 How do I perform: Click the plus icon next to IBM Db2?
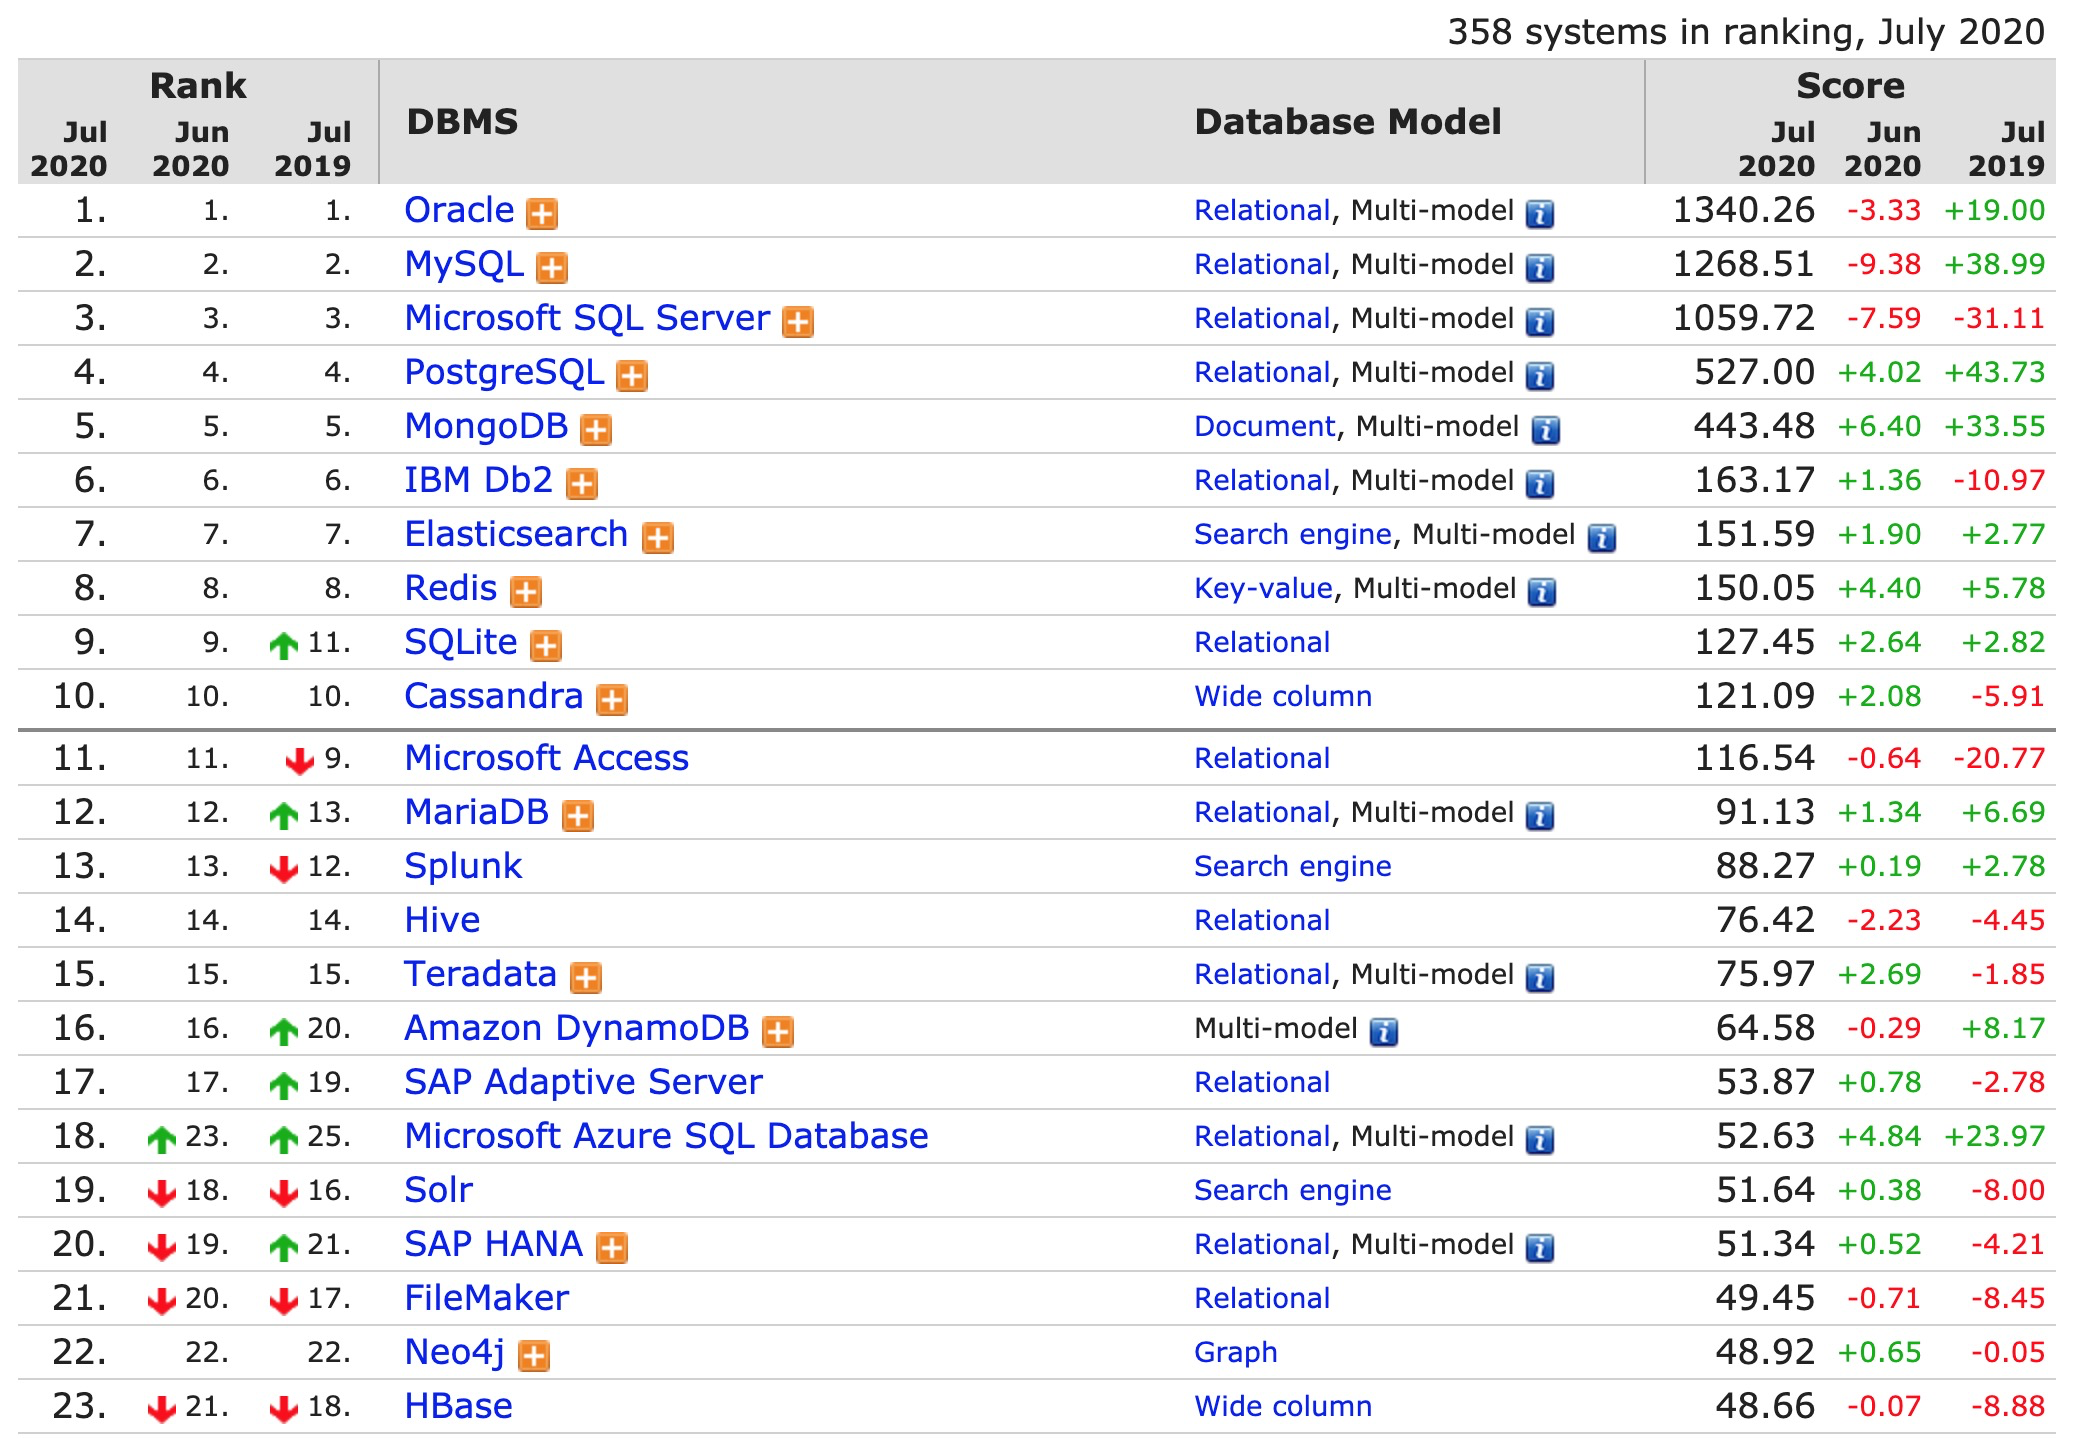pyautogui.click(x=582, y=483)
